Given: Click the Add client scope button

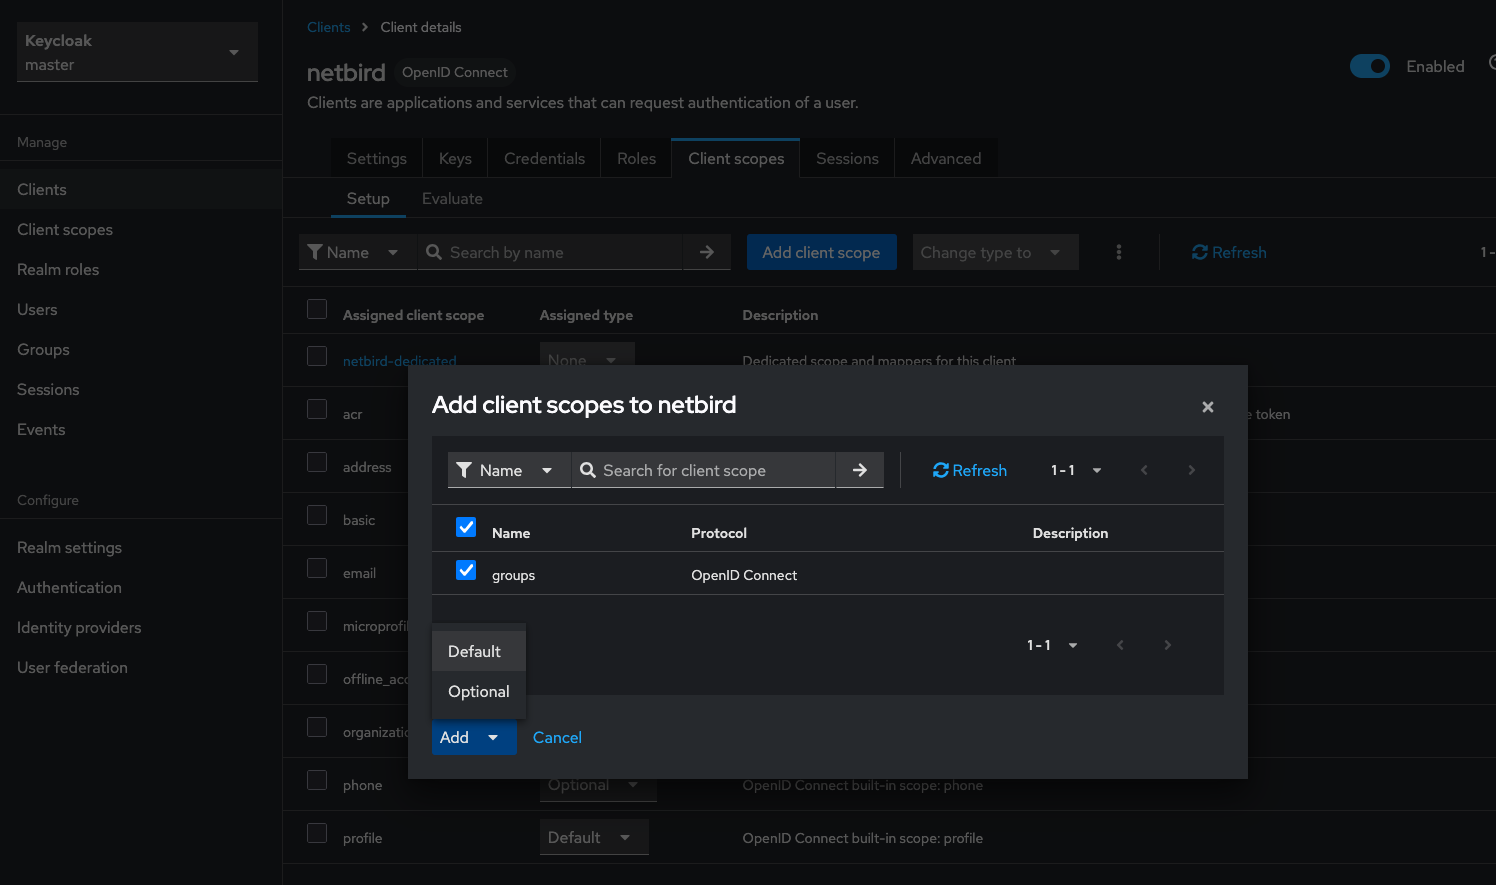Looking at the screenshot, I should (x=821, y=252).
